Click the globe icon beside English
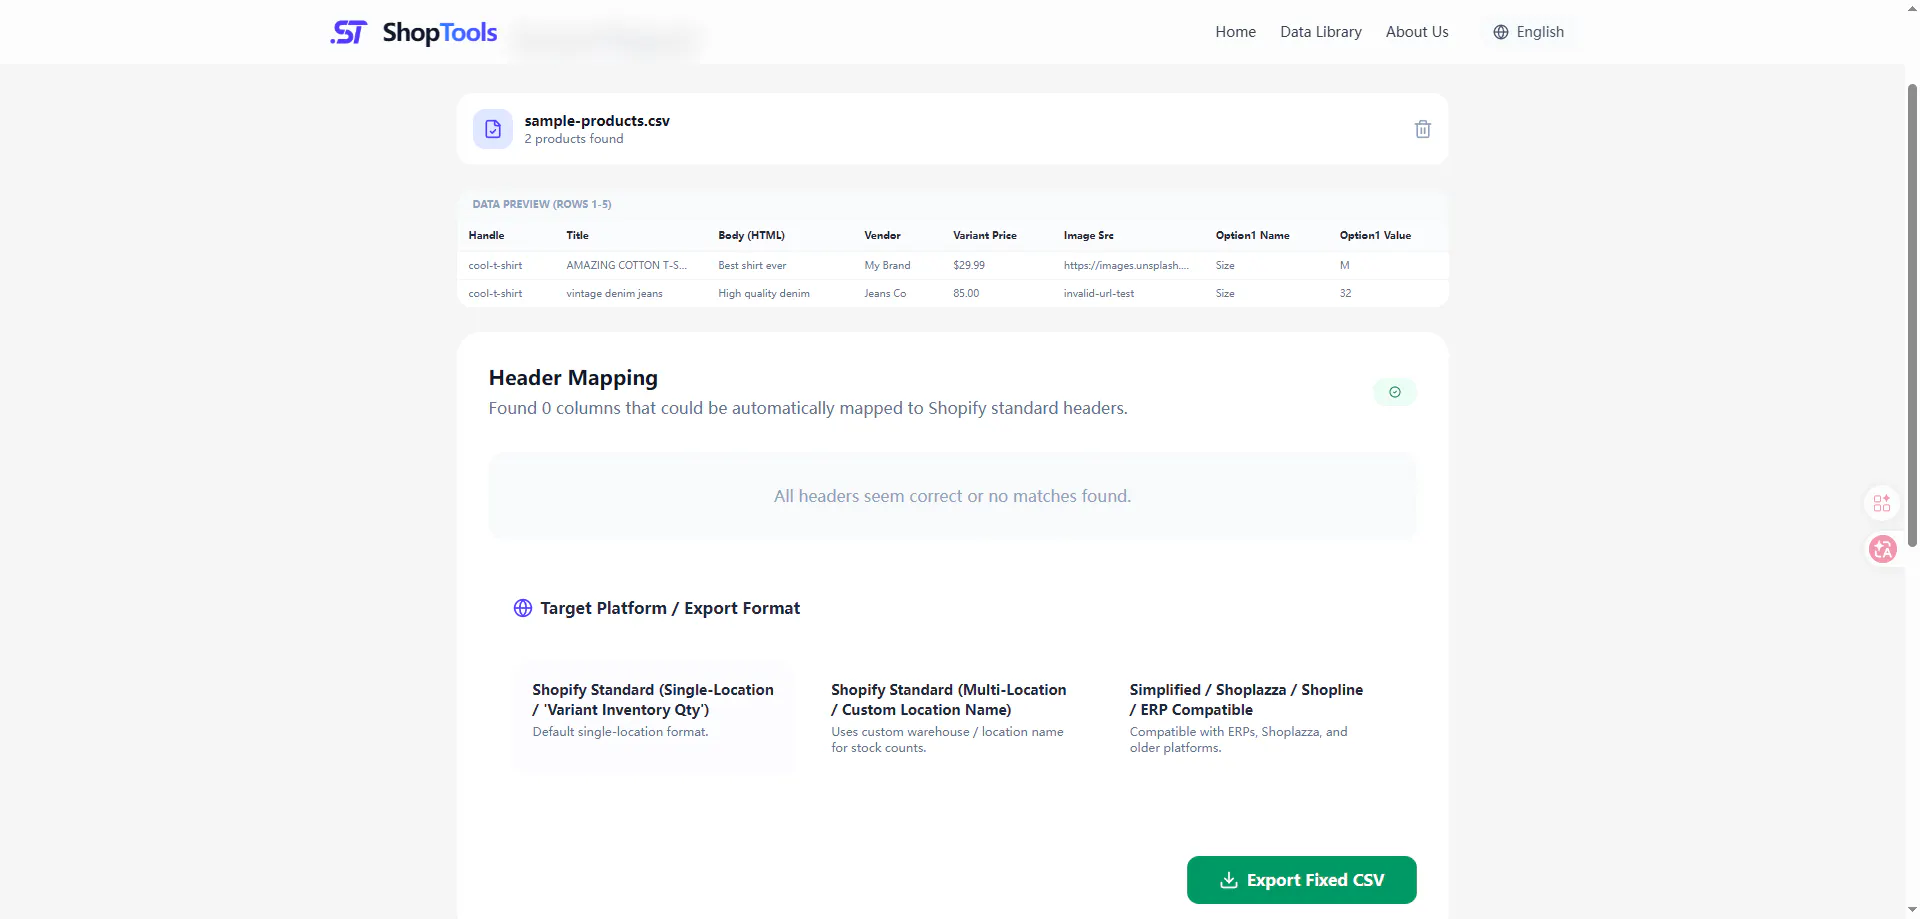This screenshot has height=919, width=1920. coord(1500,32)
